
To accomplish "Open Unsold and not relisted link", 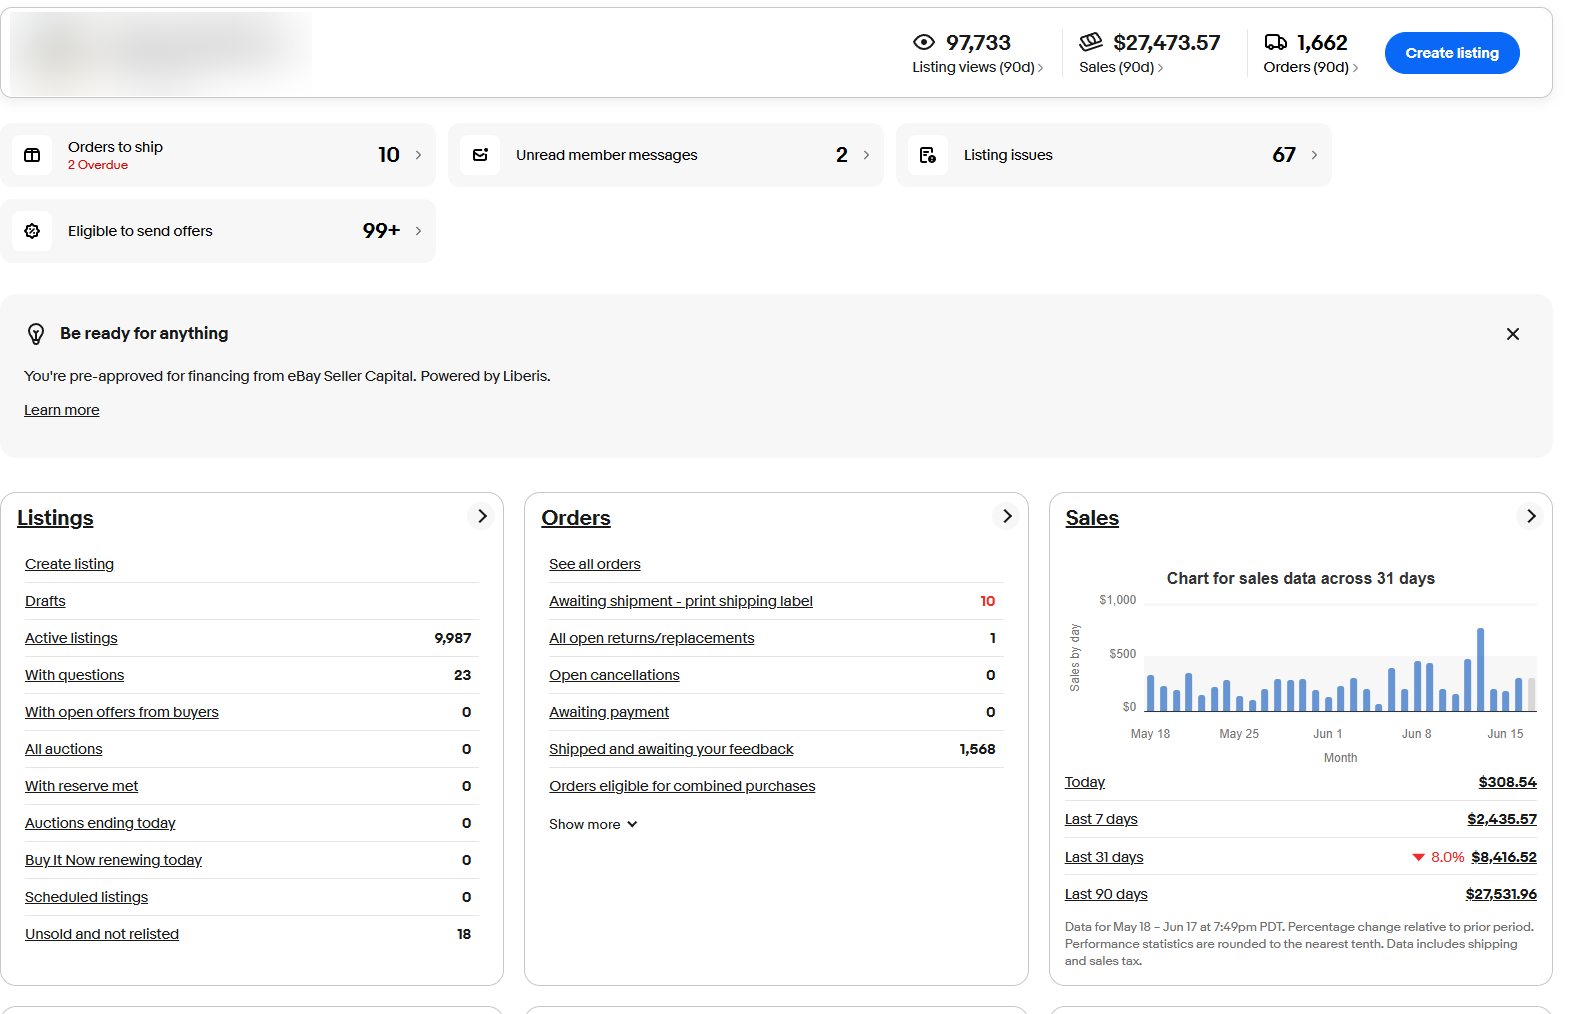I will click(102, 934).
